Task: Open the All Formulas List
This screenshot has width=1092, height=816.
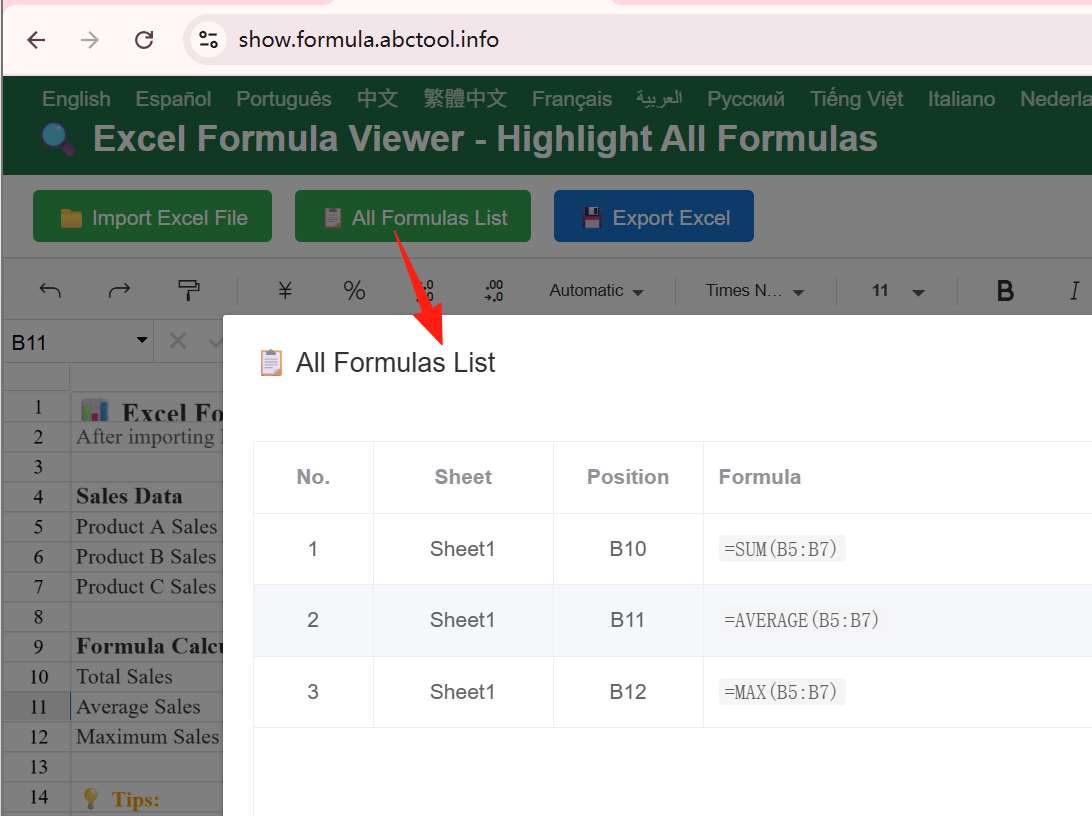Action: [412, 215]
